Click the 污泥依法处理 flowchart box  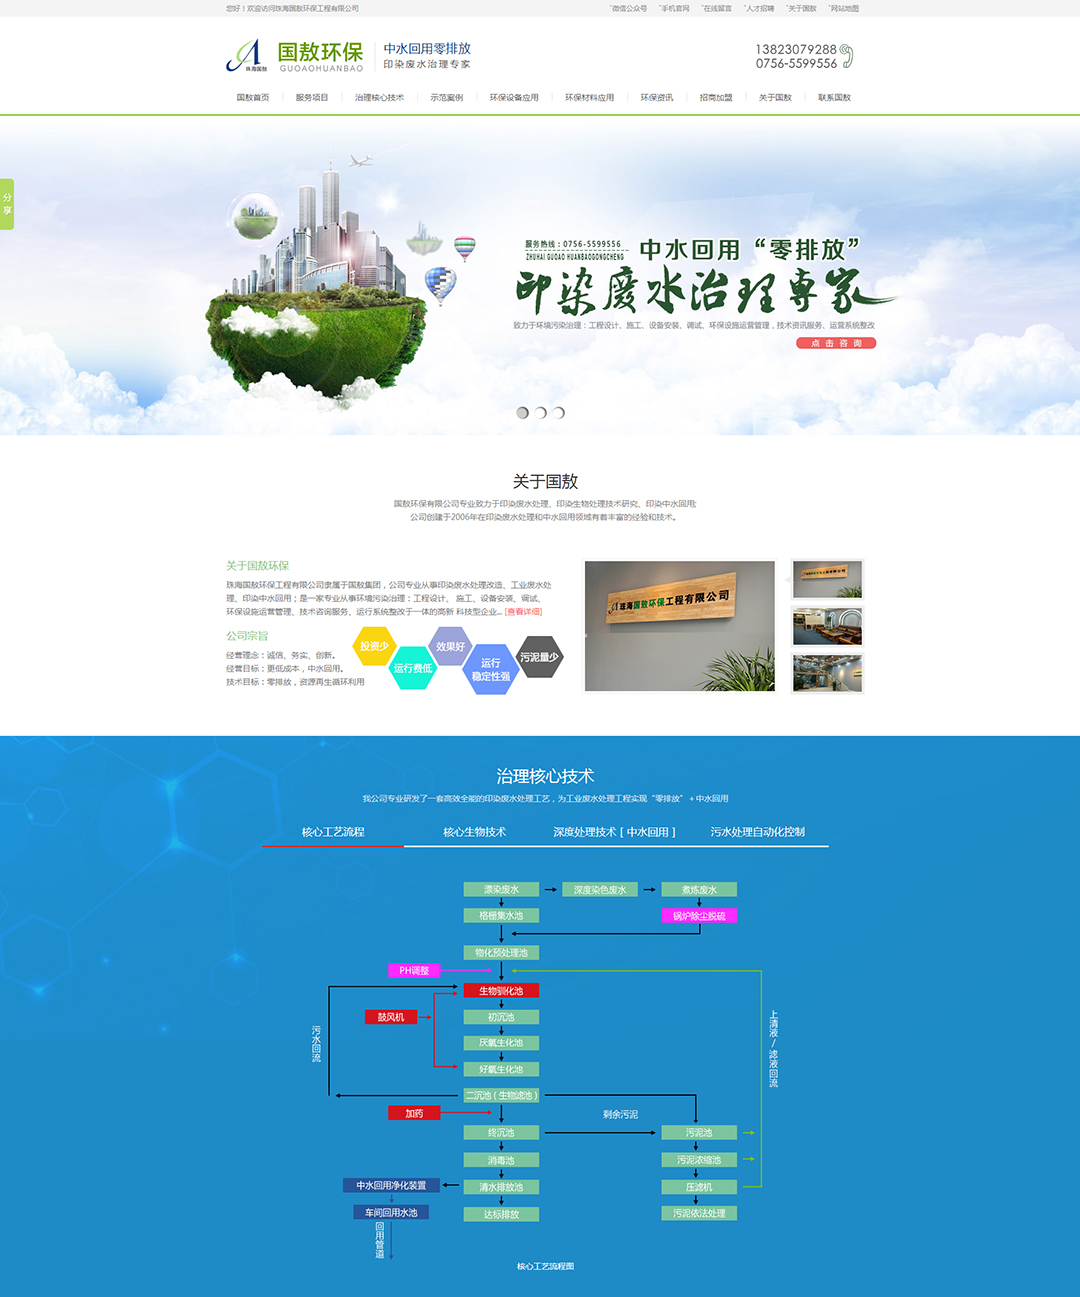tap(699, 1214)
